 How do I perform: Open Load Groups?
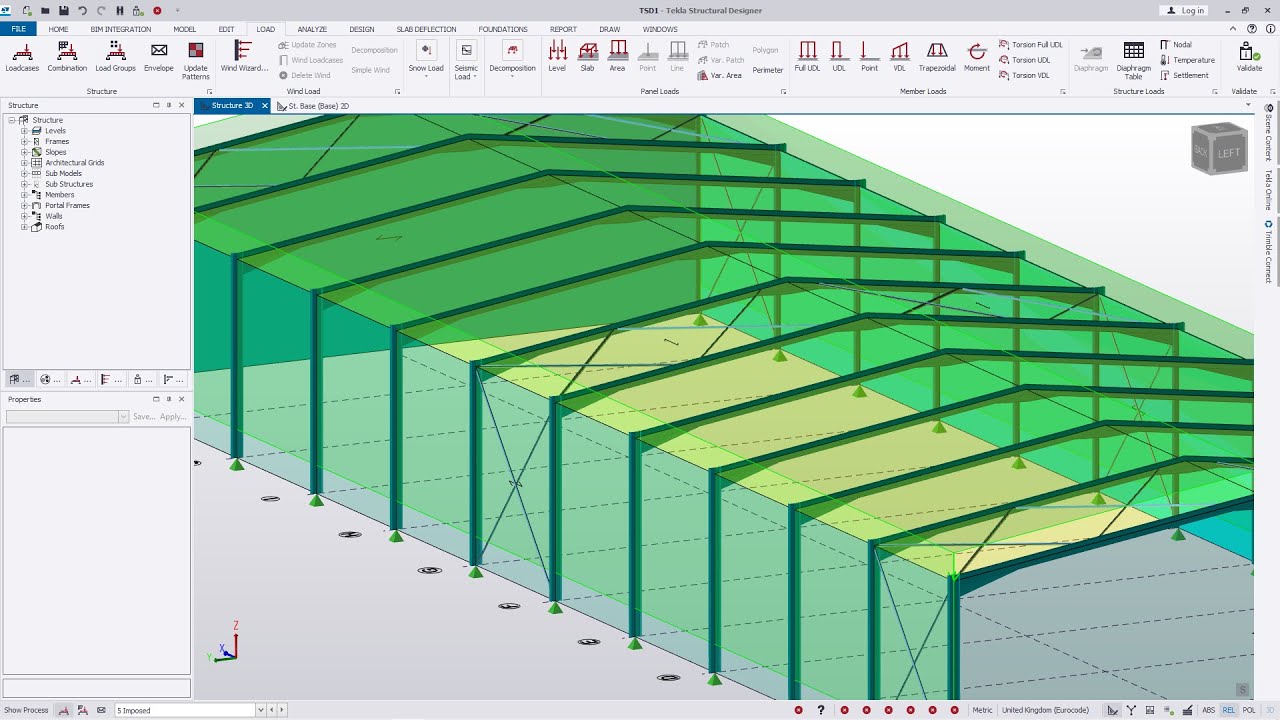[115, 57]
